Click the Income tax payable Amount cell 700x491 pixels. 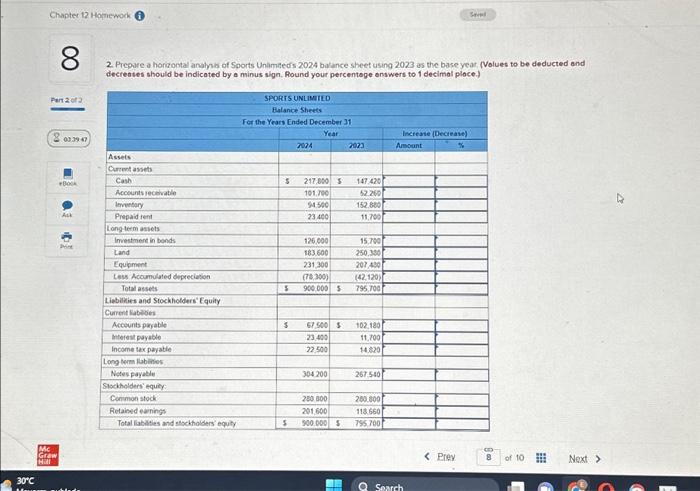[409, 350]
